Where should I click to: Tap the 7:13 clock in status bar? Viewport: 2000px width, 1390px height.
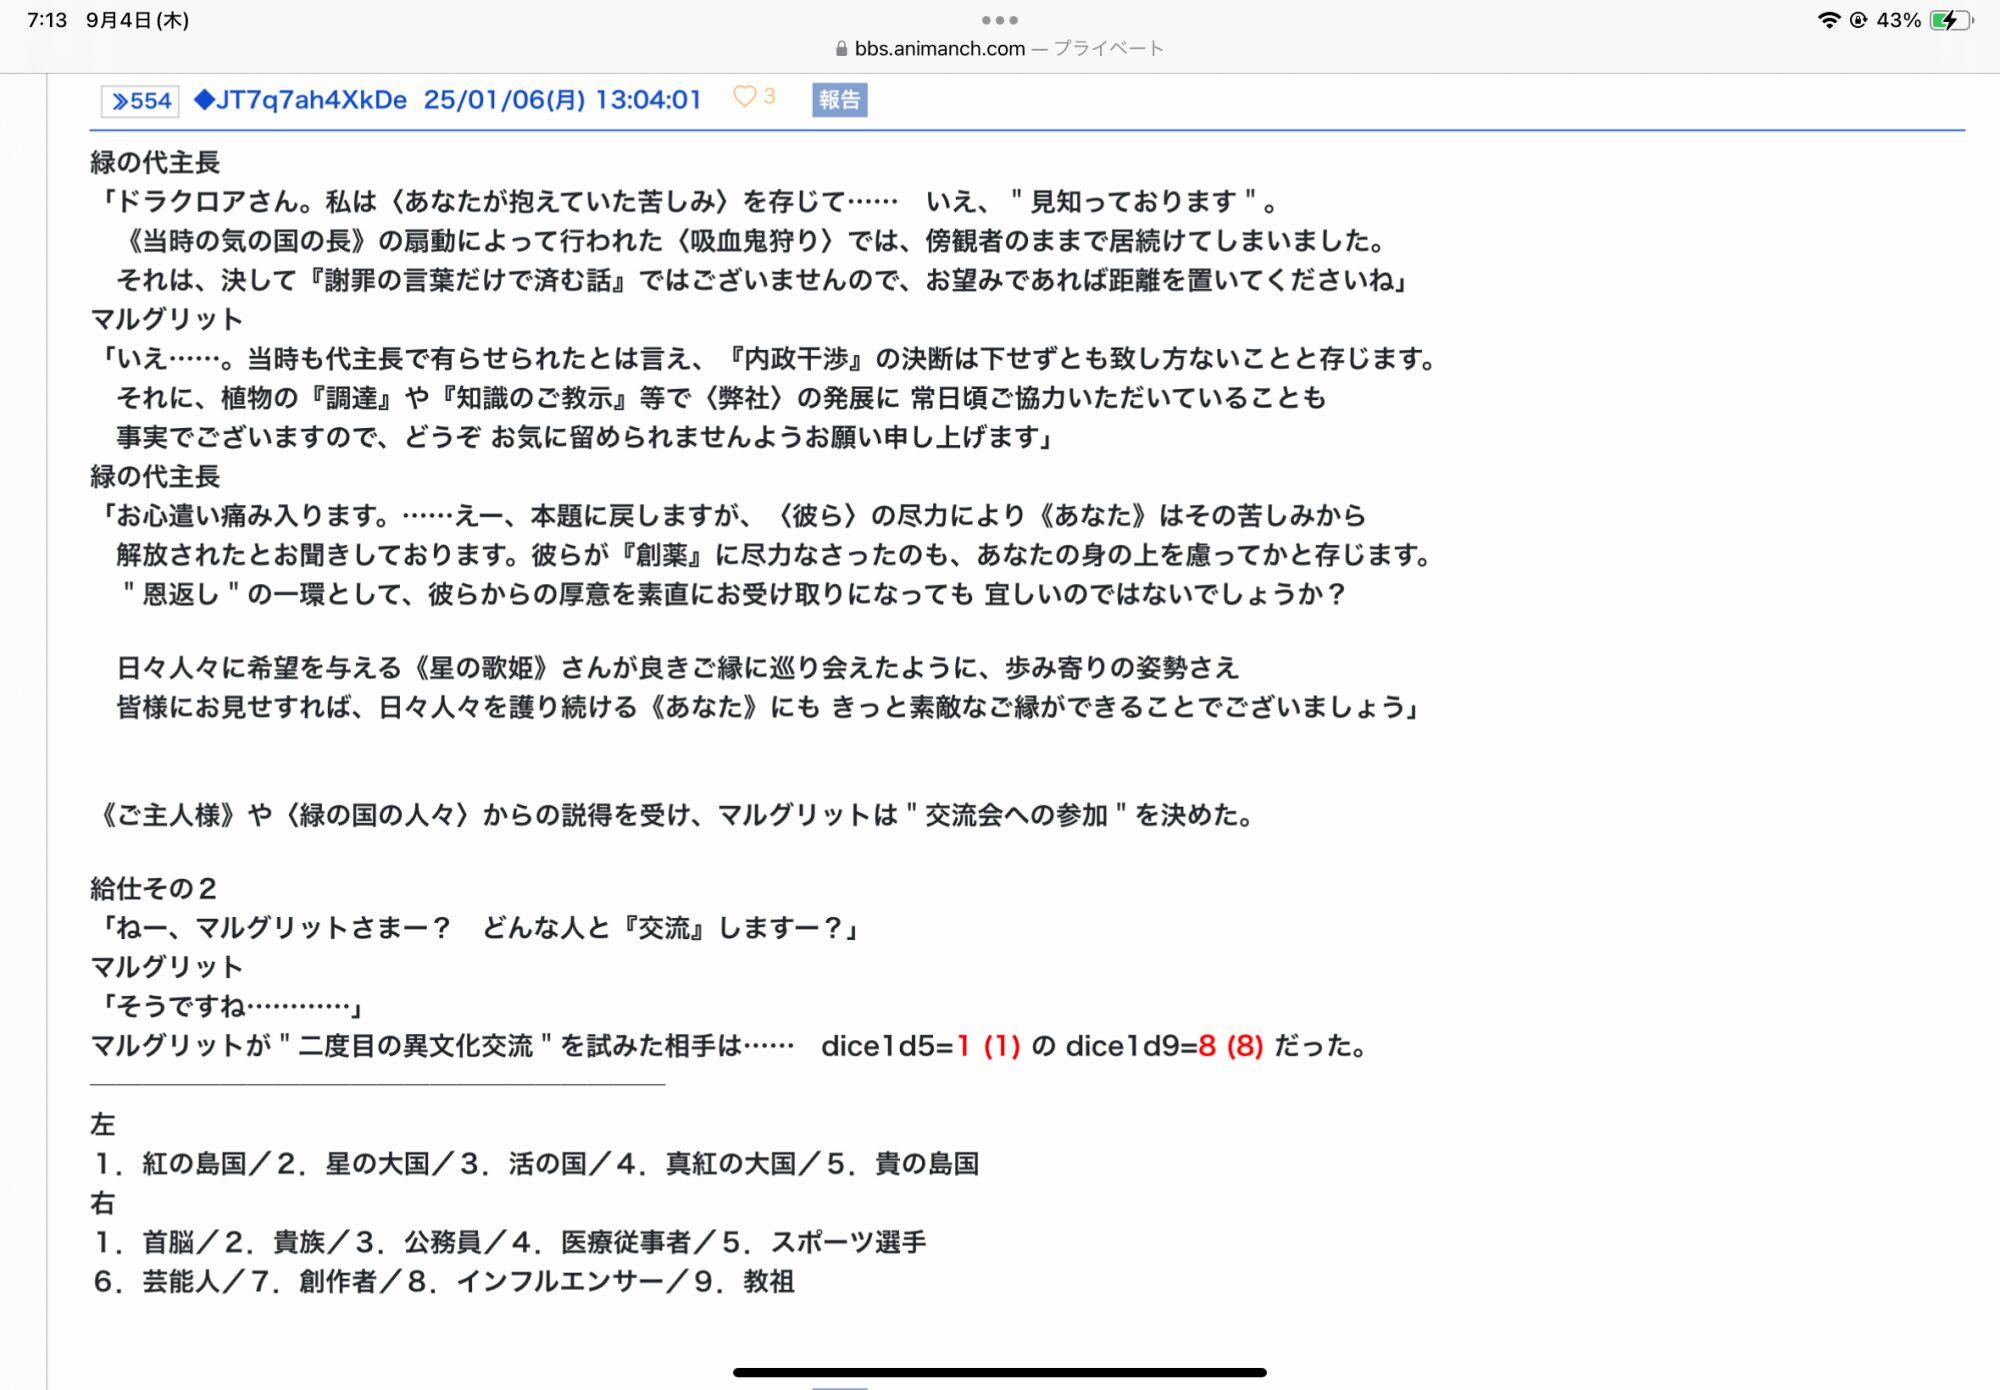point(47,20)
